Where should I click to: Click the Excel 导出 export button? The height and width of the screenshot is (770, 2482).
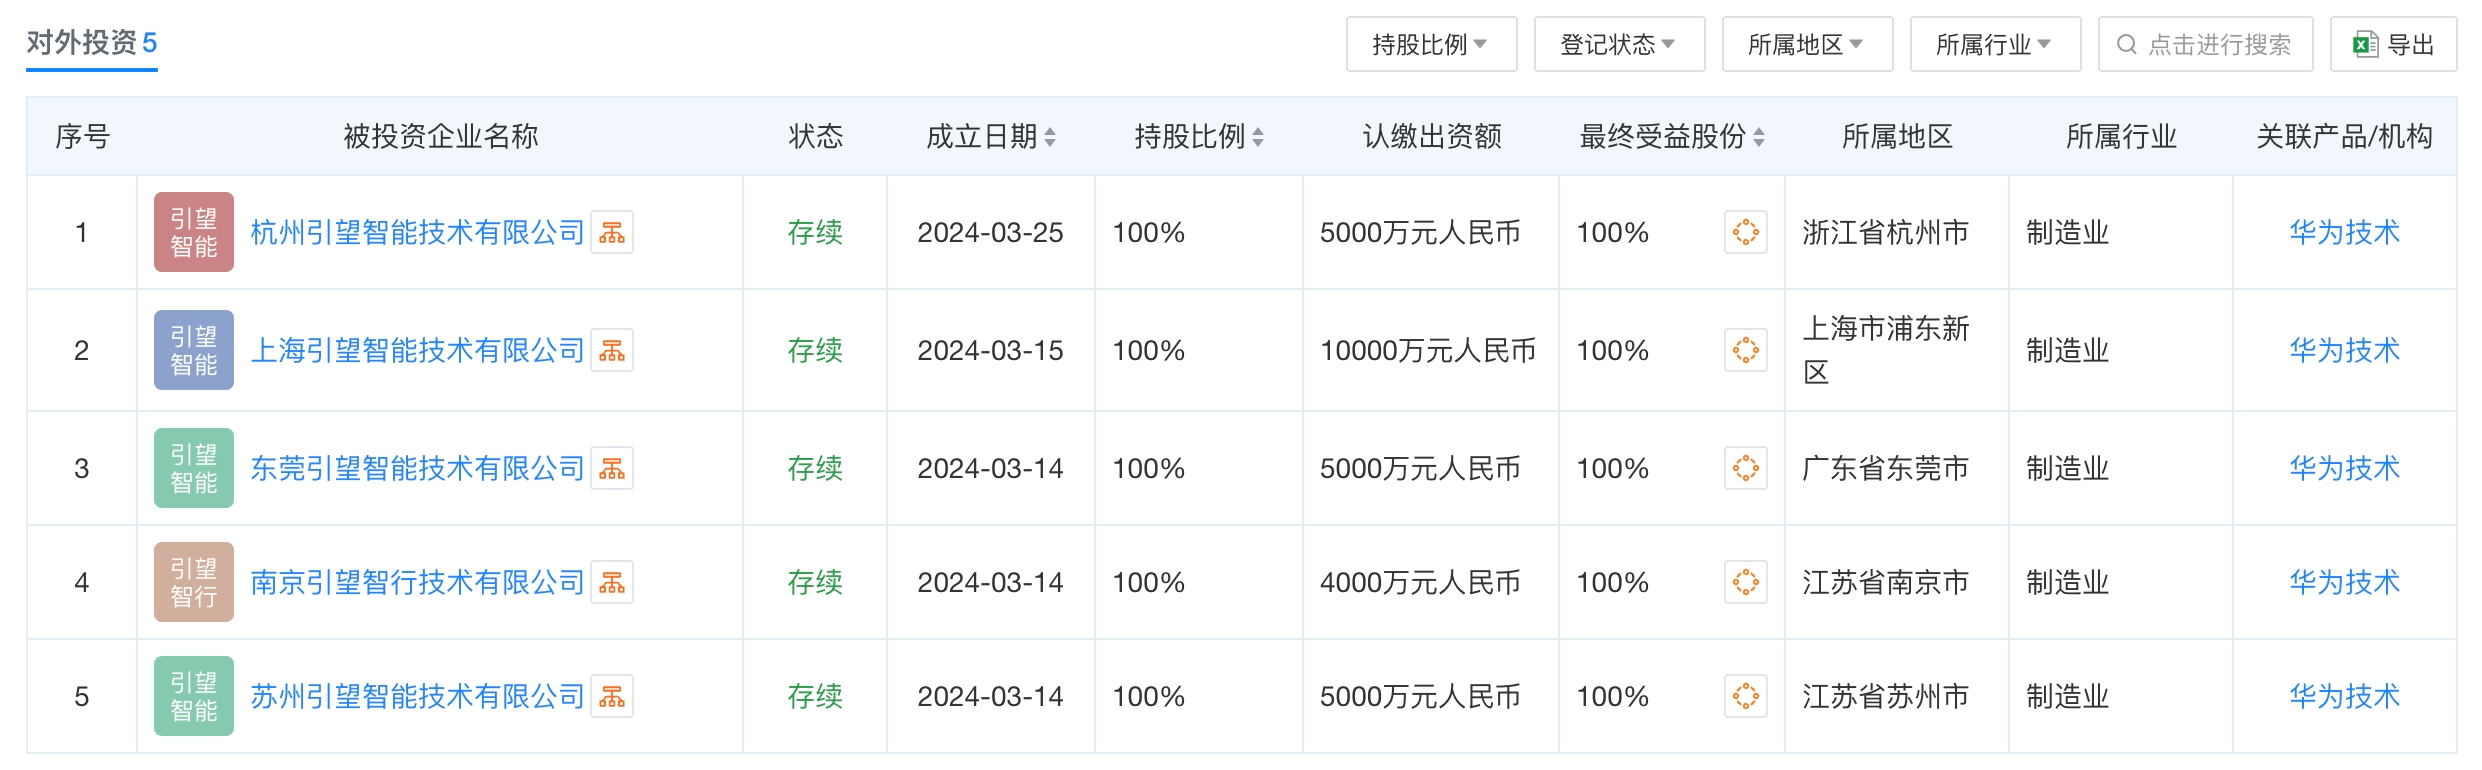pyautogui.click(x=2393, y=45)
